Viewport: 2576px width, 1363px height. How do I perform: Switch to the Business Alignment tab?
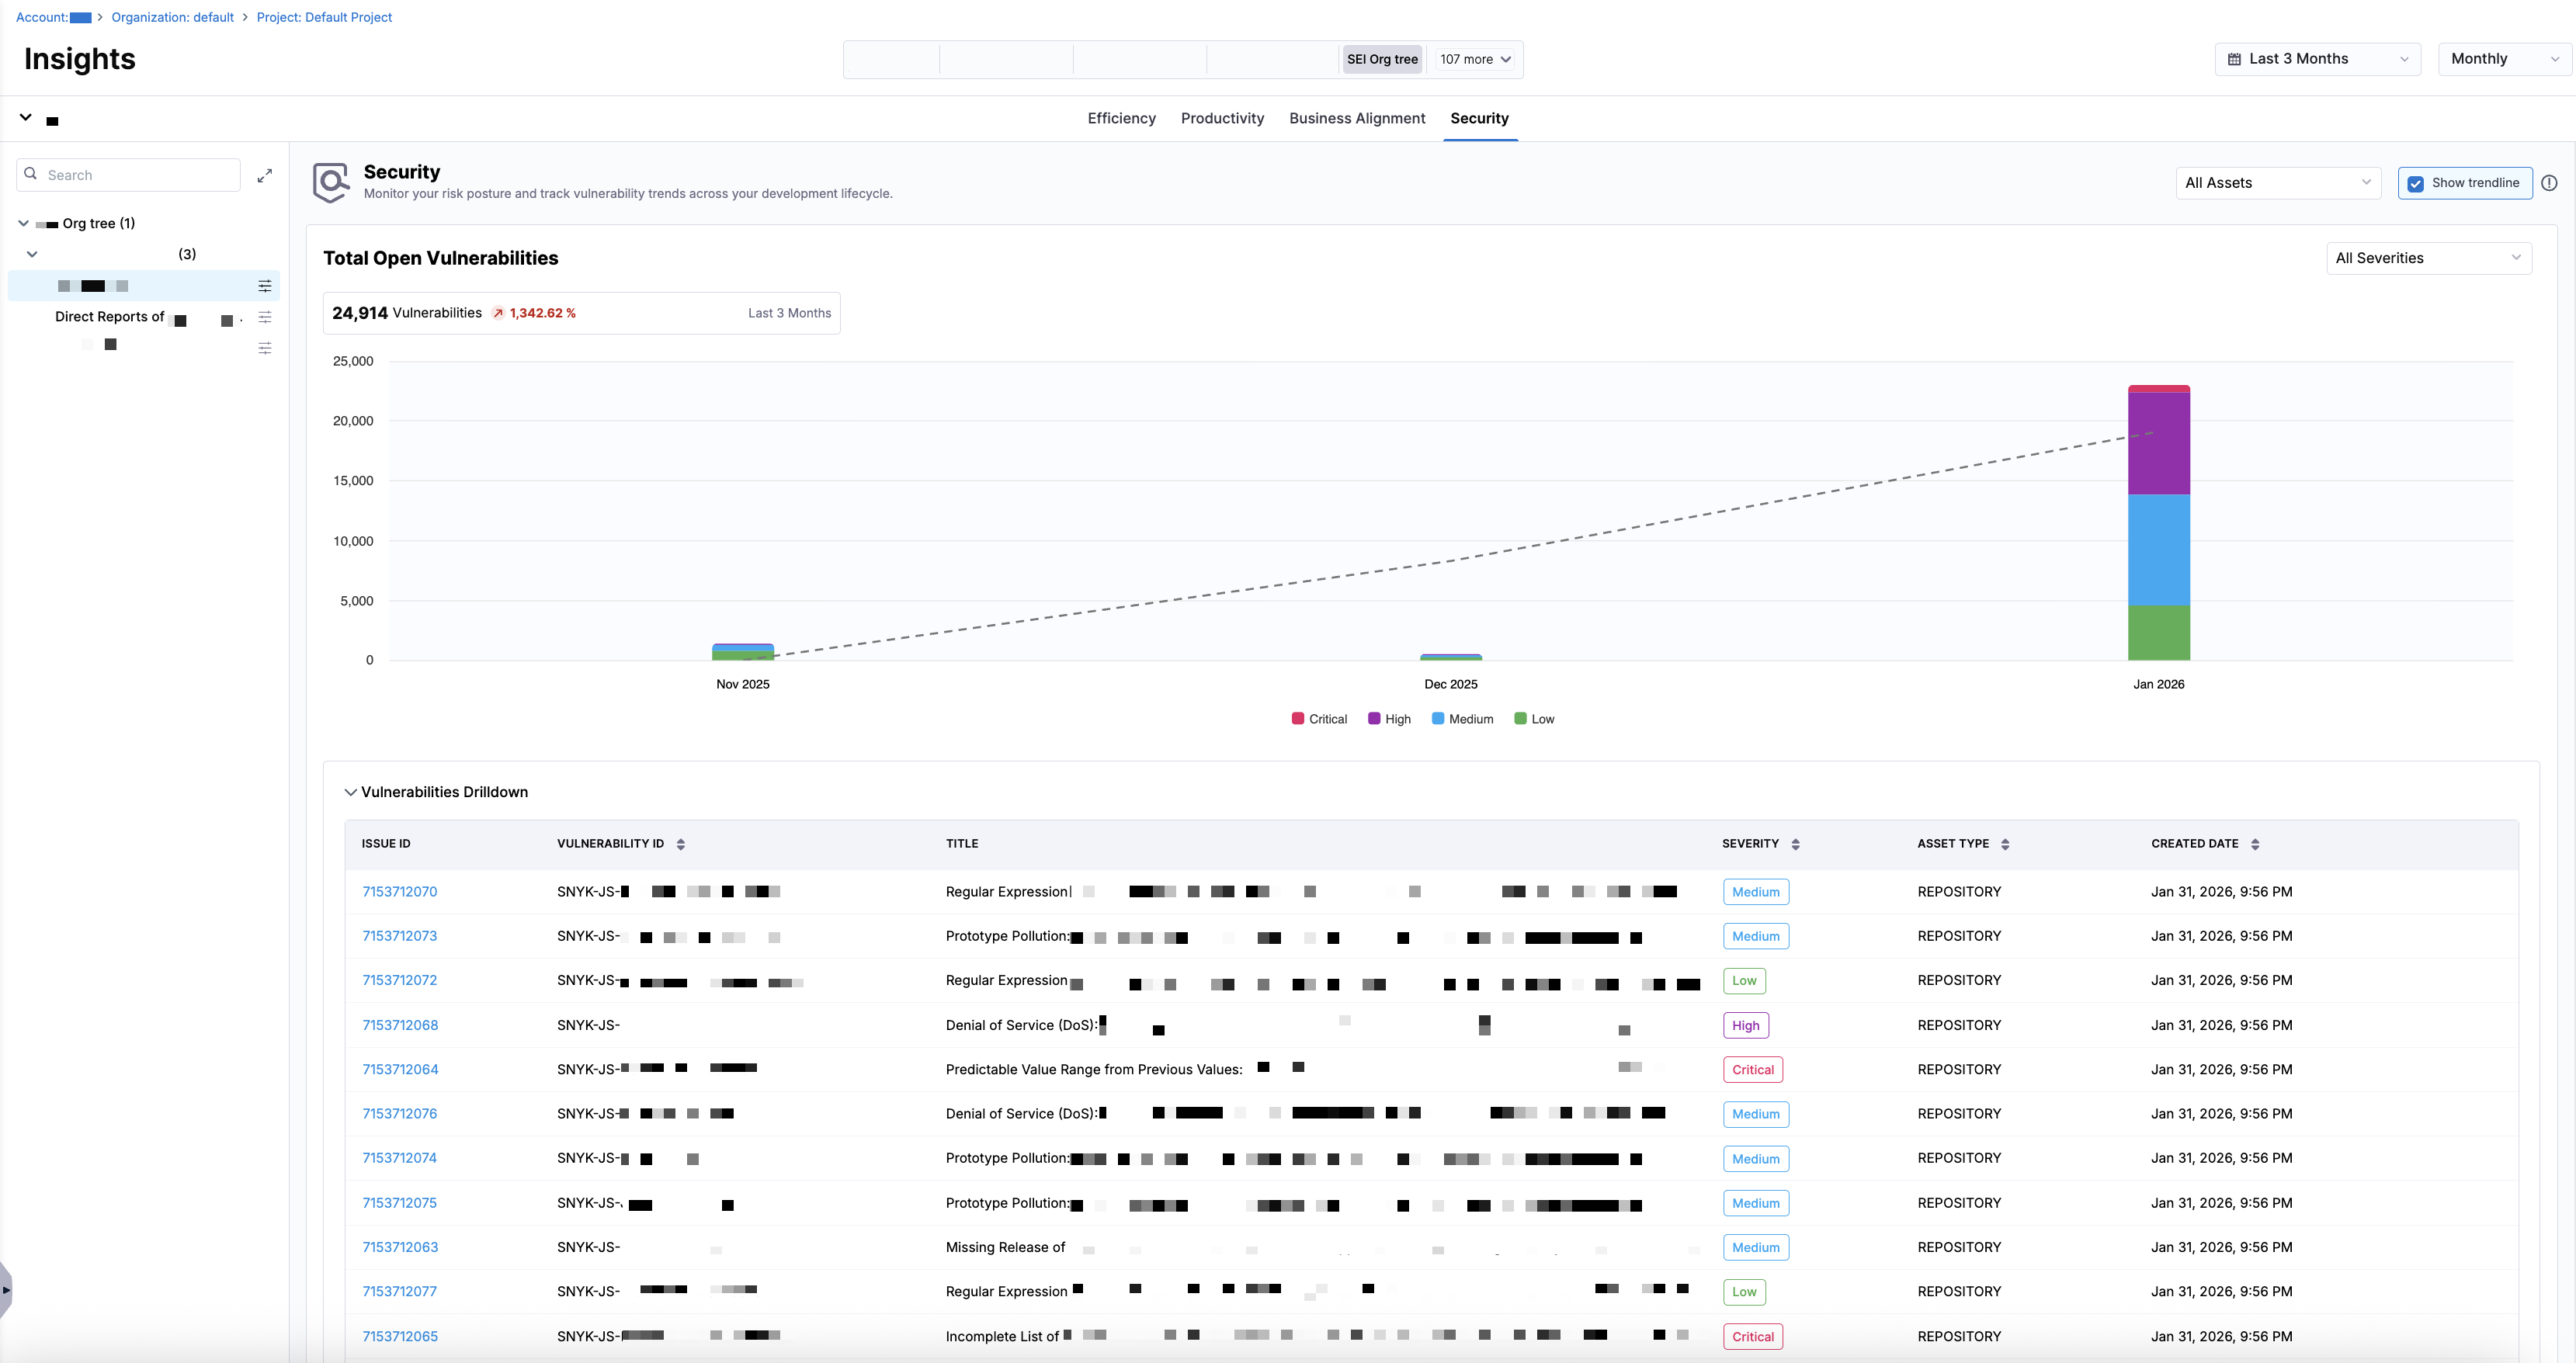1356,118
